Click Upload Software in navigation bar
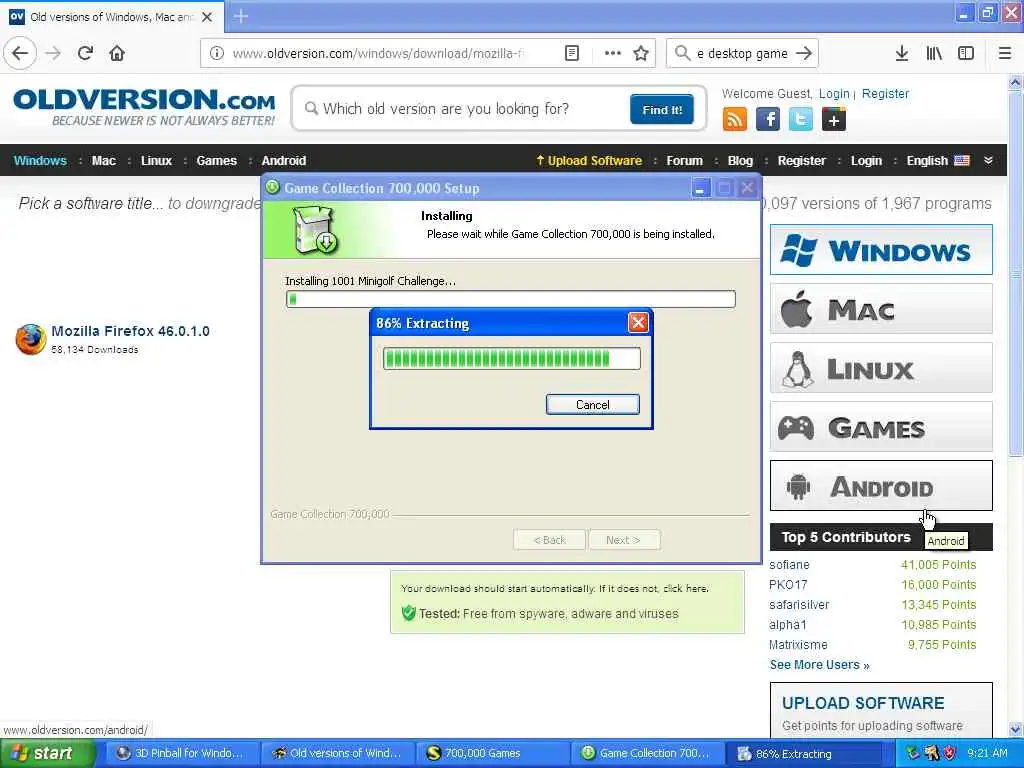1024x768 pixels. click(x=589, y=161)
